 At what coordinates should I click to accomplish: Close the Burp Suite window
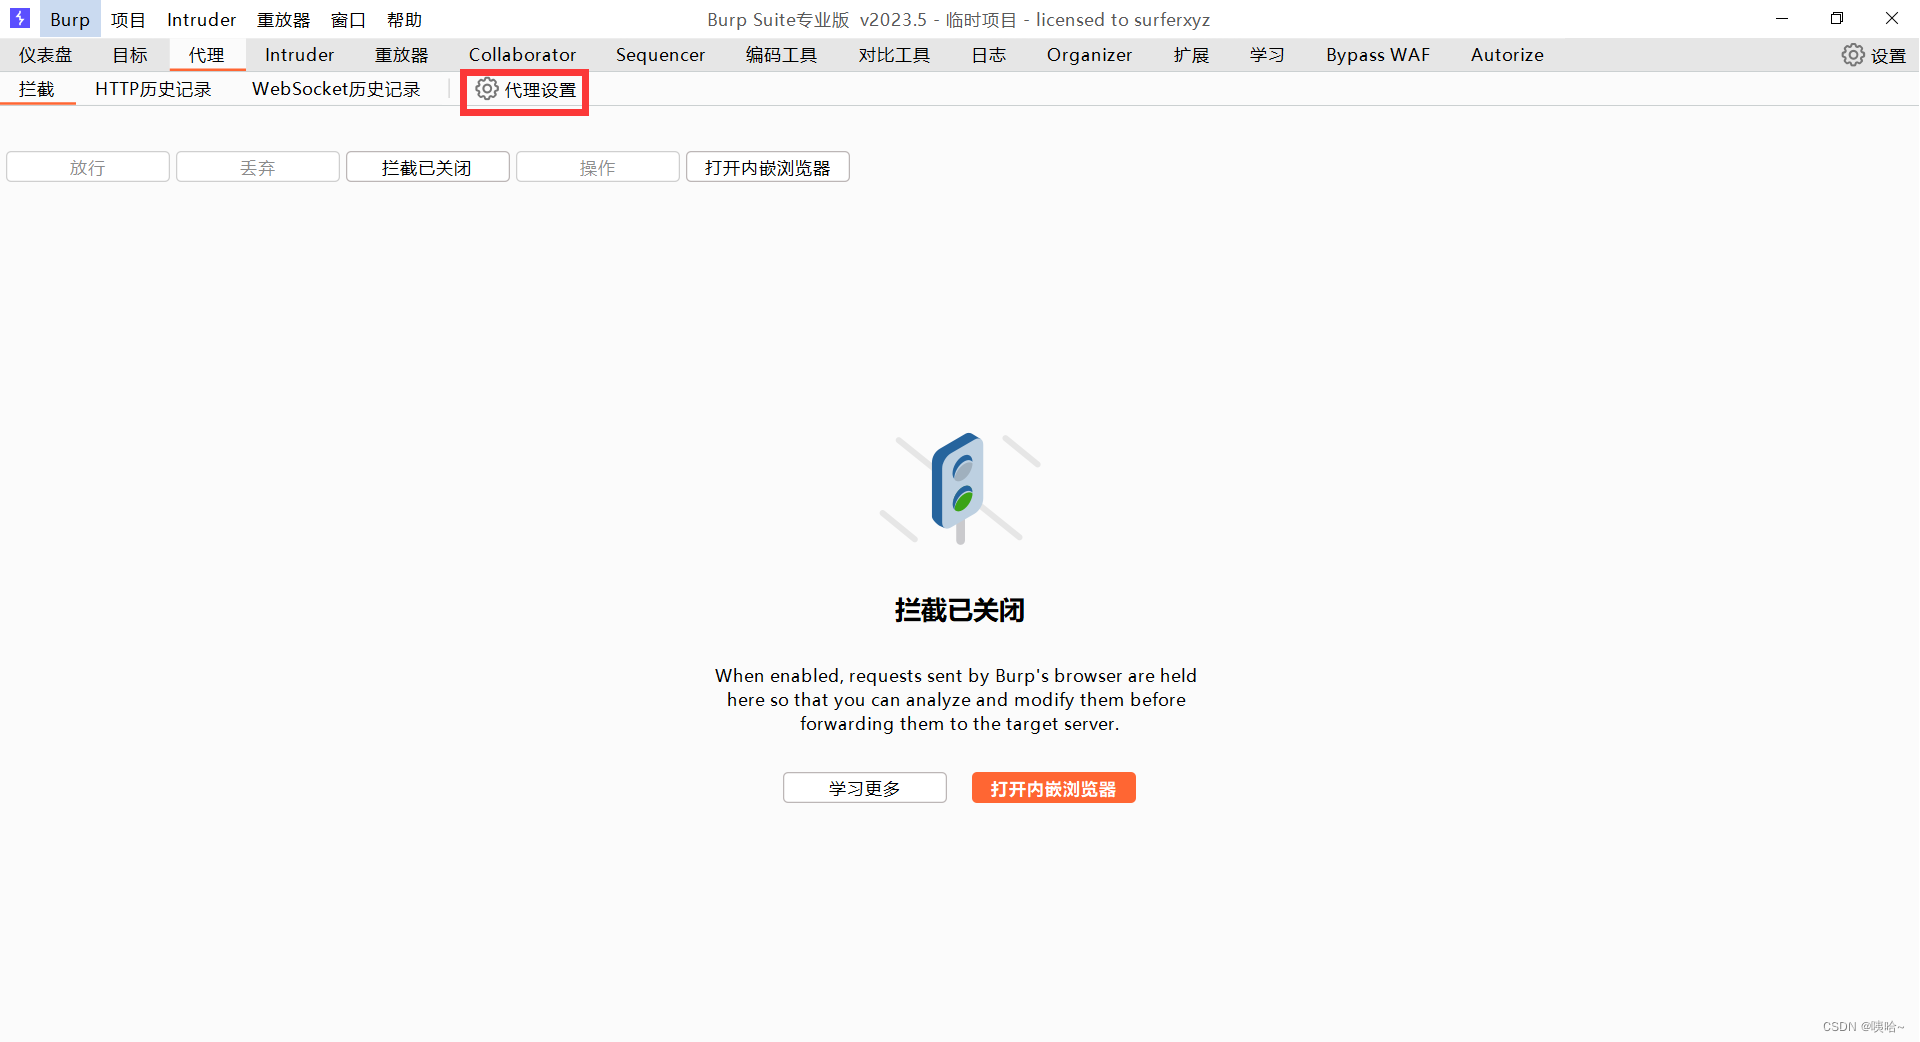point(1892,18)
